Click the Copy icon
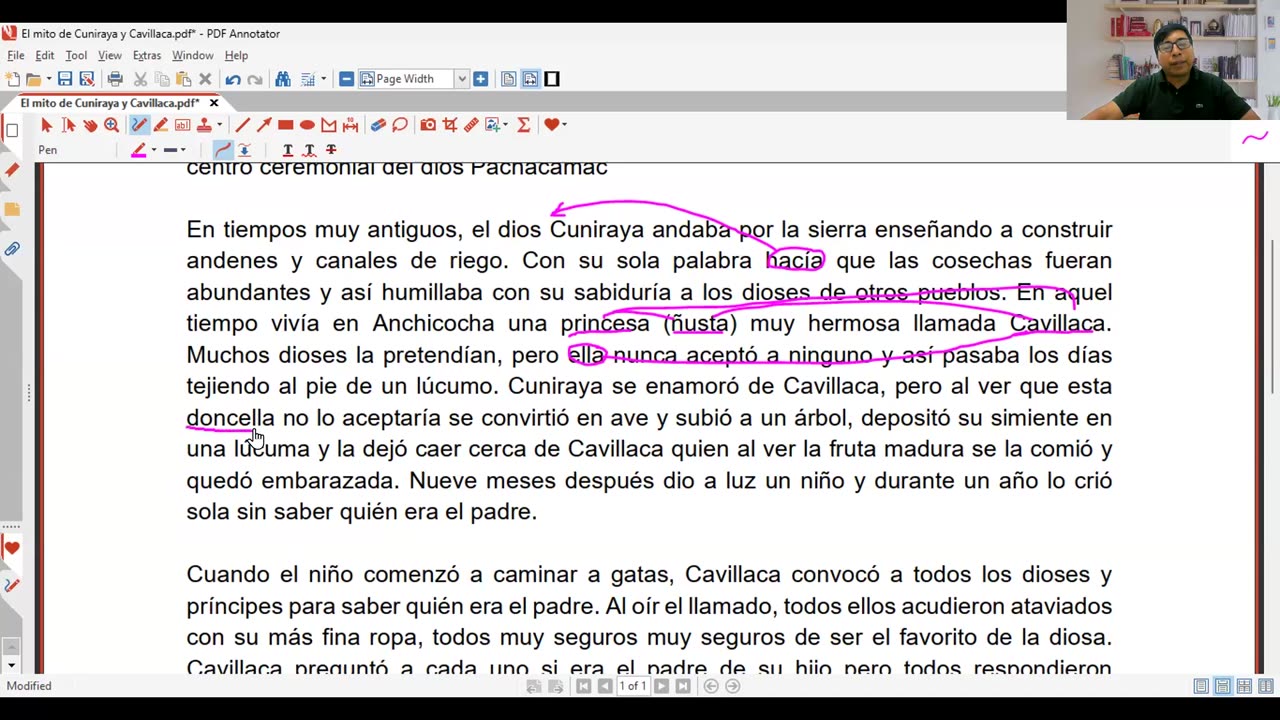Viewport: 1280px width, 720px height. (x=162, y=79)
